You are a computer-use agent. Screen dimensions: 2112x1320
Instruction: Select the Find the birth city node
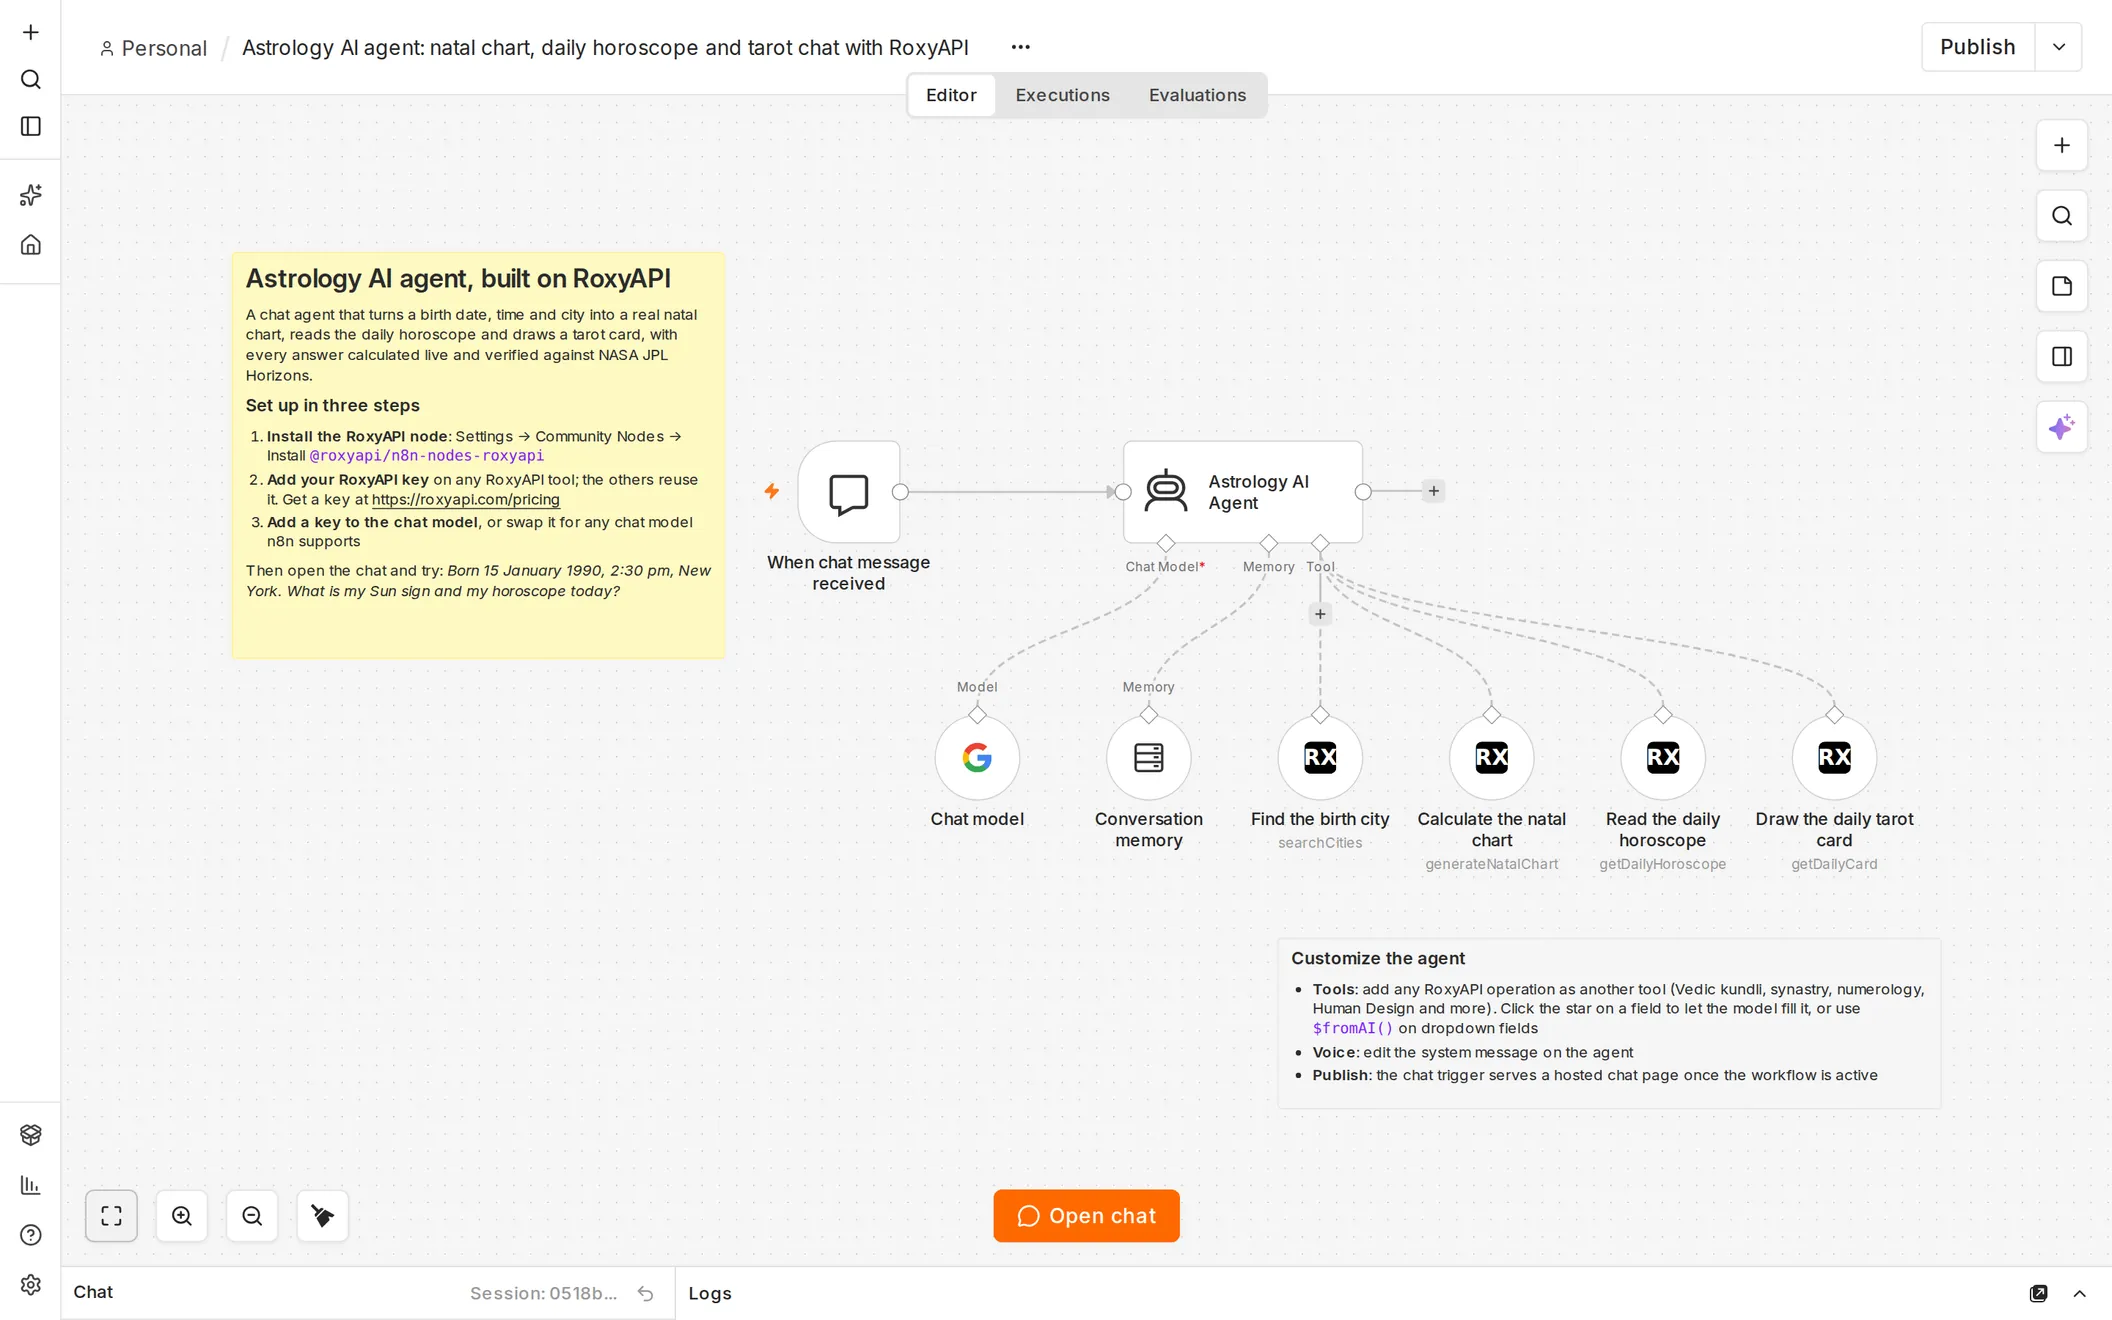(x=1320, y=758)
